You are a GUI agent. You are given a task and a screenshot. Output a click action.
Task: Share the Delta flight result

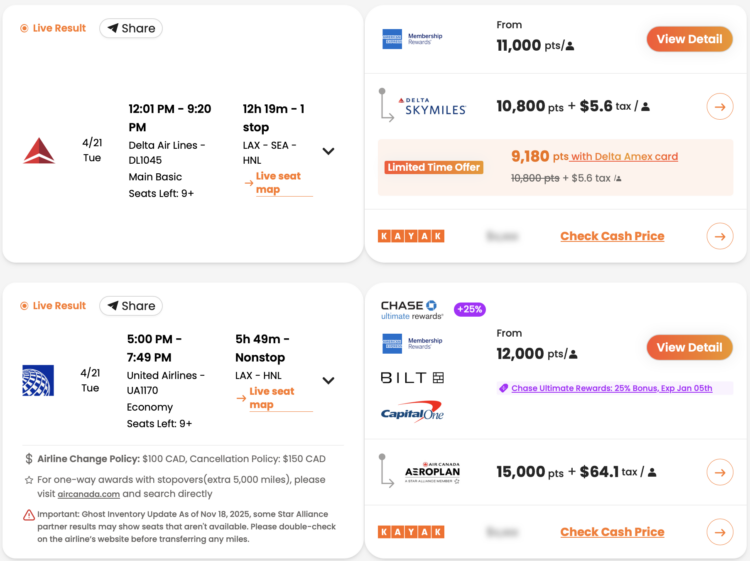[x=131, y=28]
